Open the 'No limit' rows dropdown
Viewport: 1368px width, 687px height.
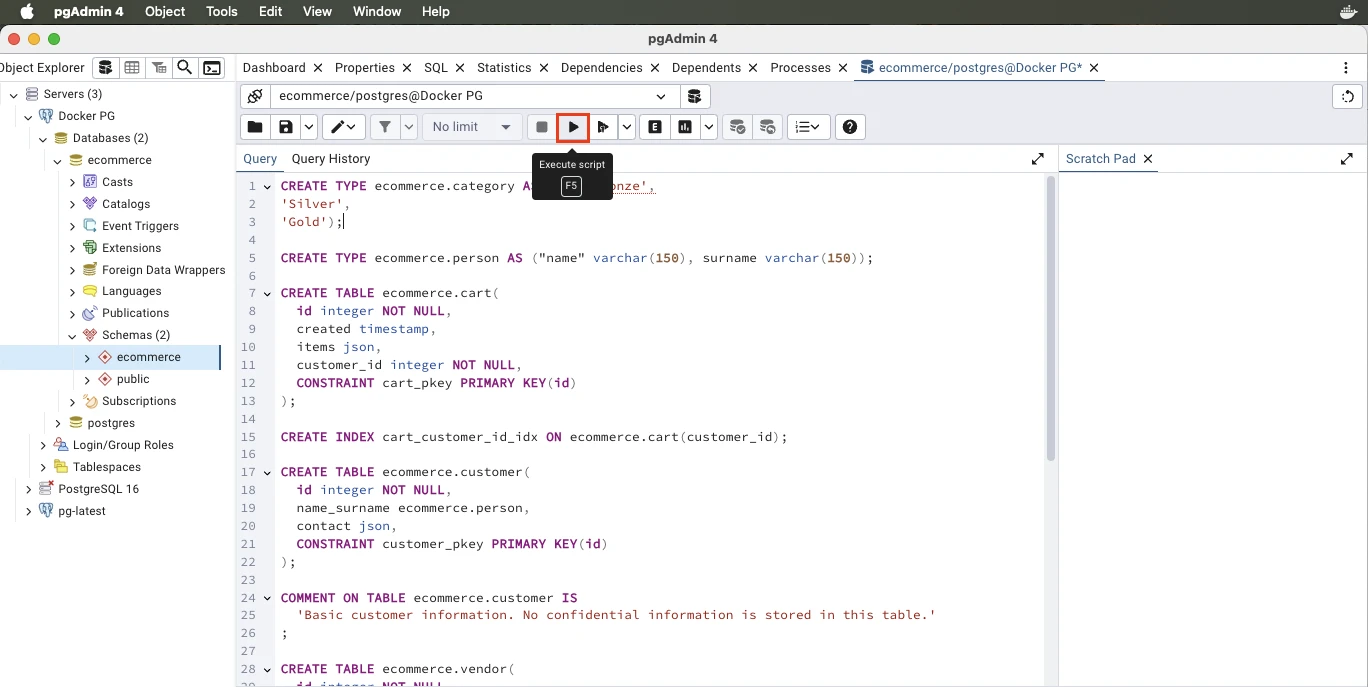point(472,127)
